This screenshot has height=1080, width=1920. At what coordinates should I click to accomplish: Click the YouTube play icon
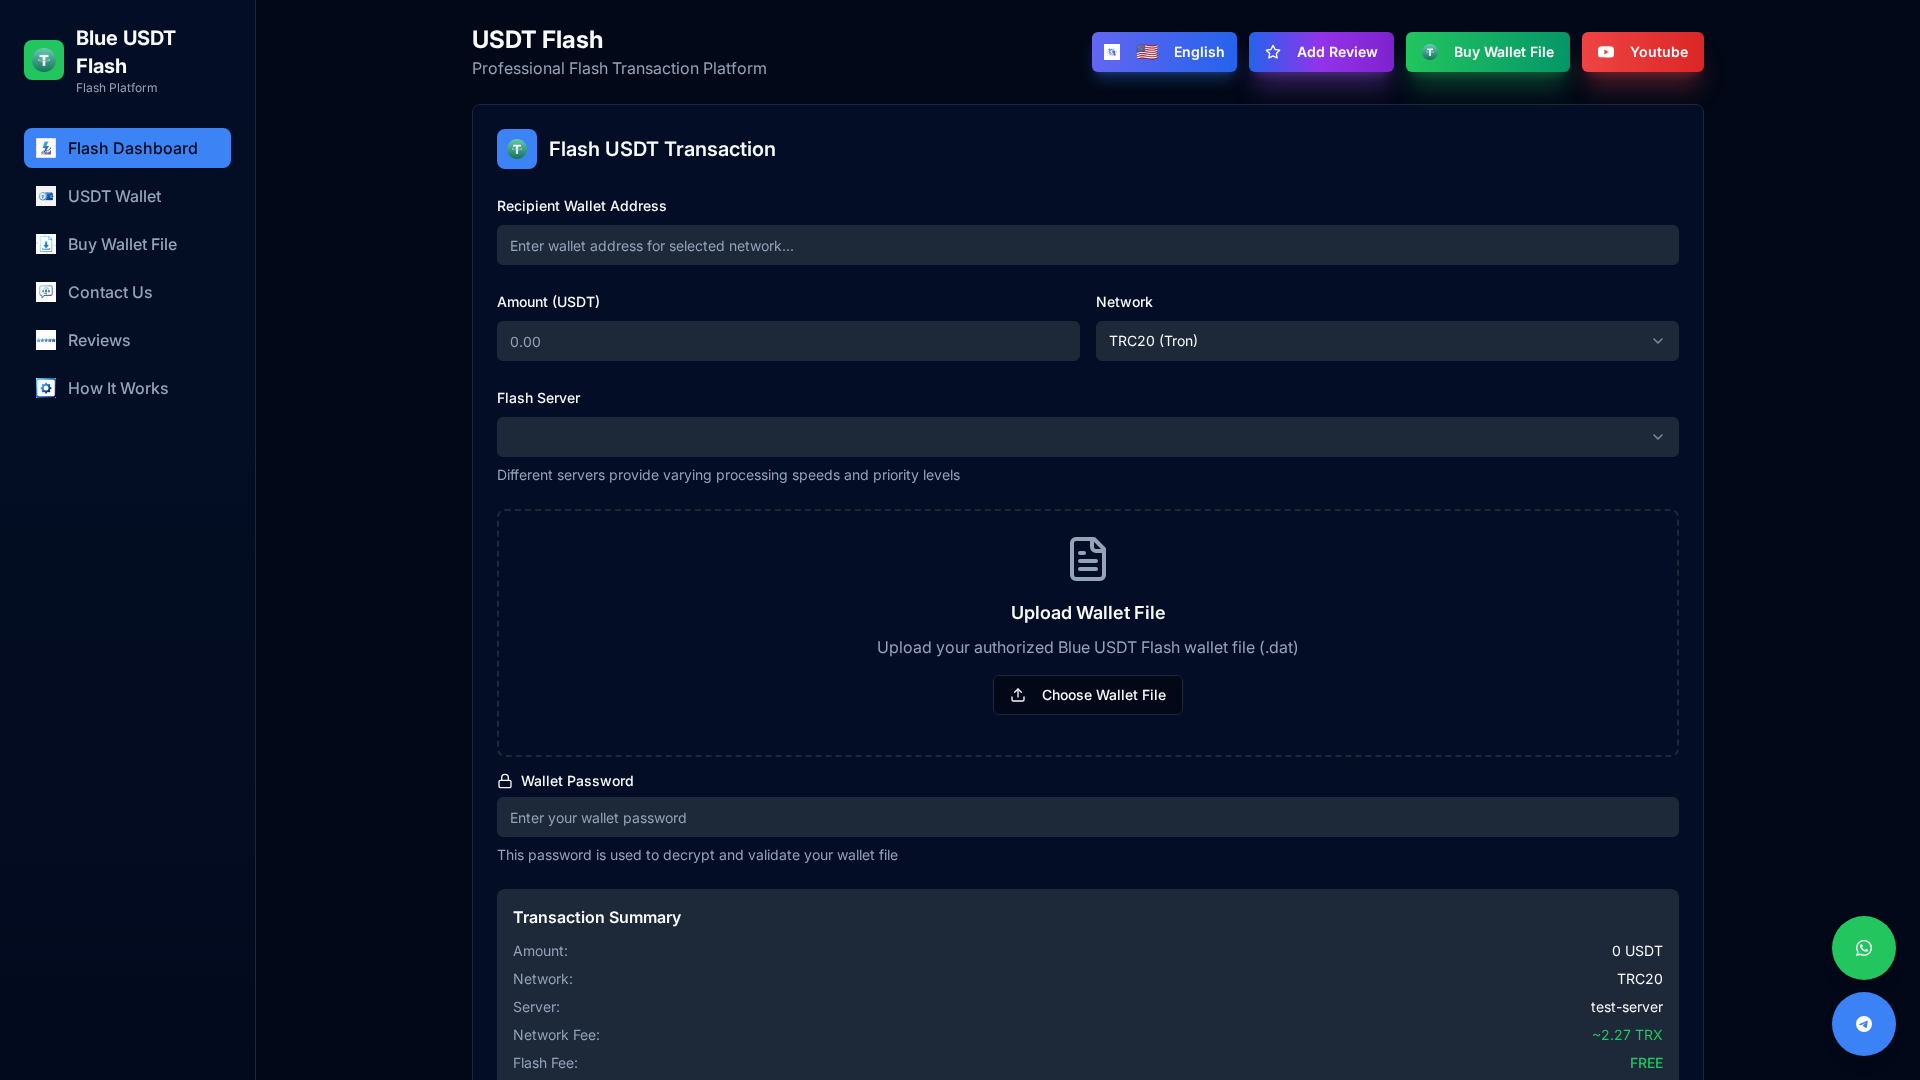point(1606,52)
